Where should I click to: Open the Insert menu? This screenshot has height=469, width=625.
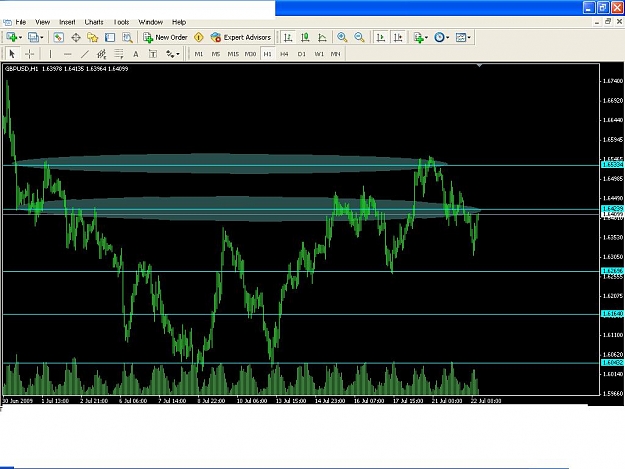coord(67,22)
